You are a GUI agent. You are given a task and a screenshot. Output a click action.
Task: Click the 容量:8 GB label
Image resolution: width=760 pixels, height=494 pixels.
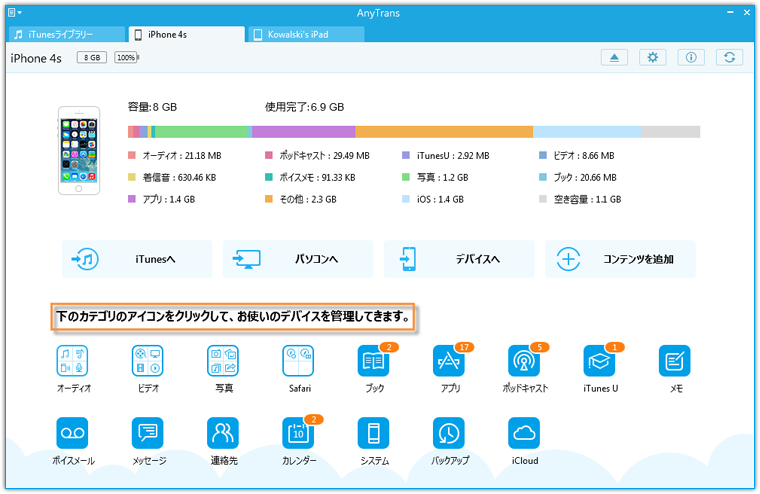point(152,107)
